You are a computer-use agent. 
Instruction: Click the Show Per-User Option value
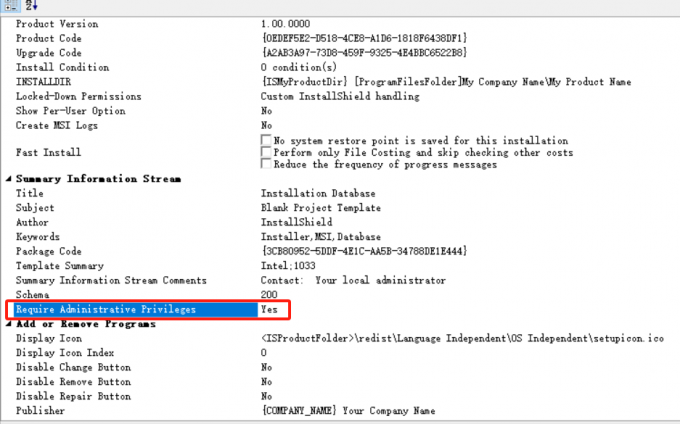[x=267, y=111]
